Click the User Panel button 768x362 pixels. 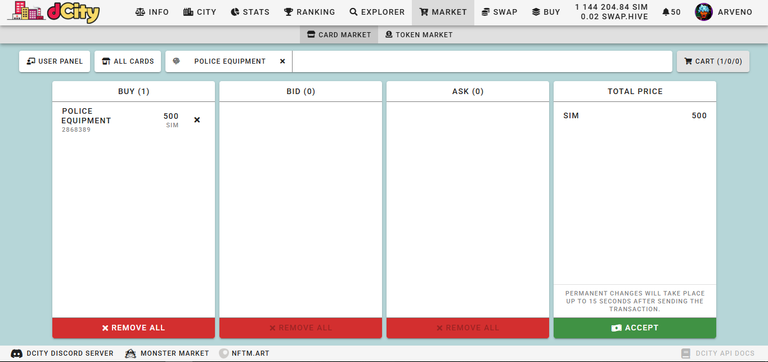pyautogui.click(x=54, y=61)
